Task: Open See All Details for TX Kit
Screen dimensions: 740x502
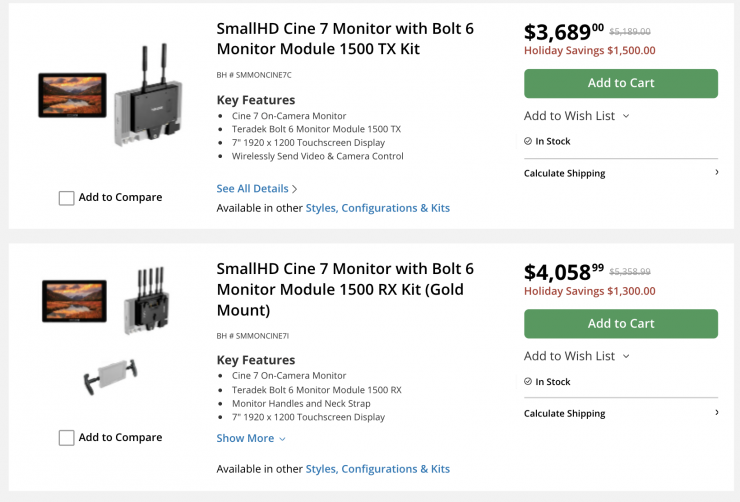Action: point(257,188)
